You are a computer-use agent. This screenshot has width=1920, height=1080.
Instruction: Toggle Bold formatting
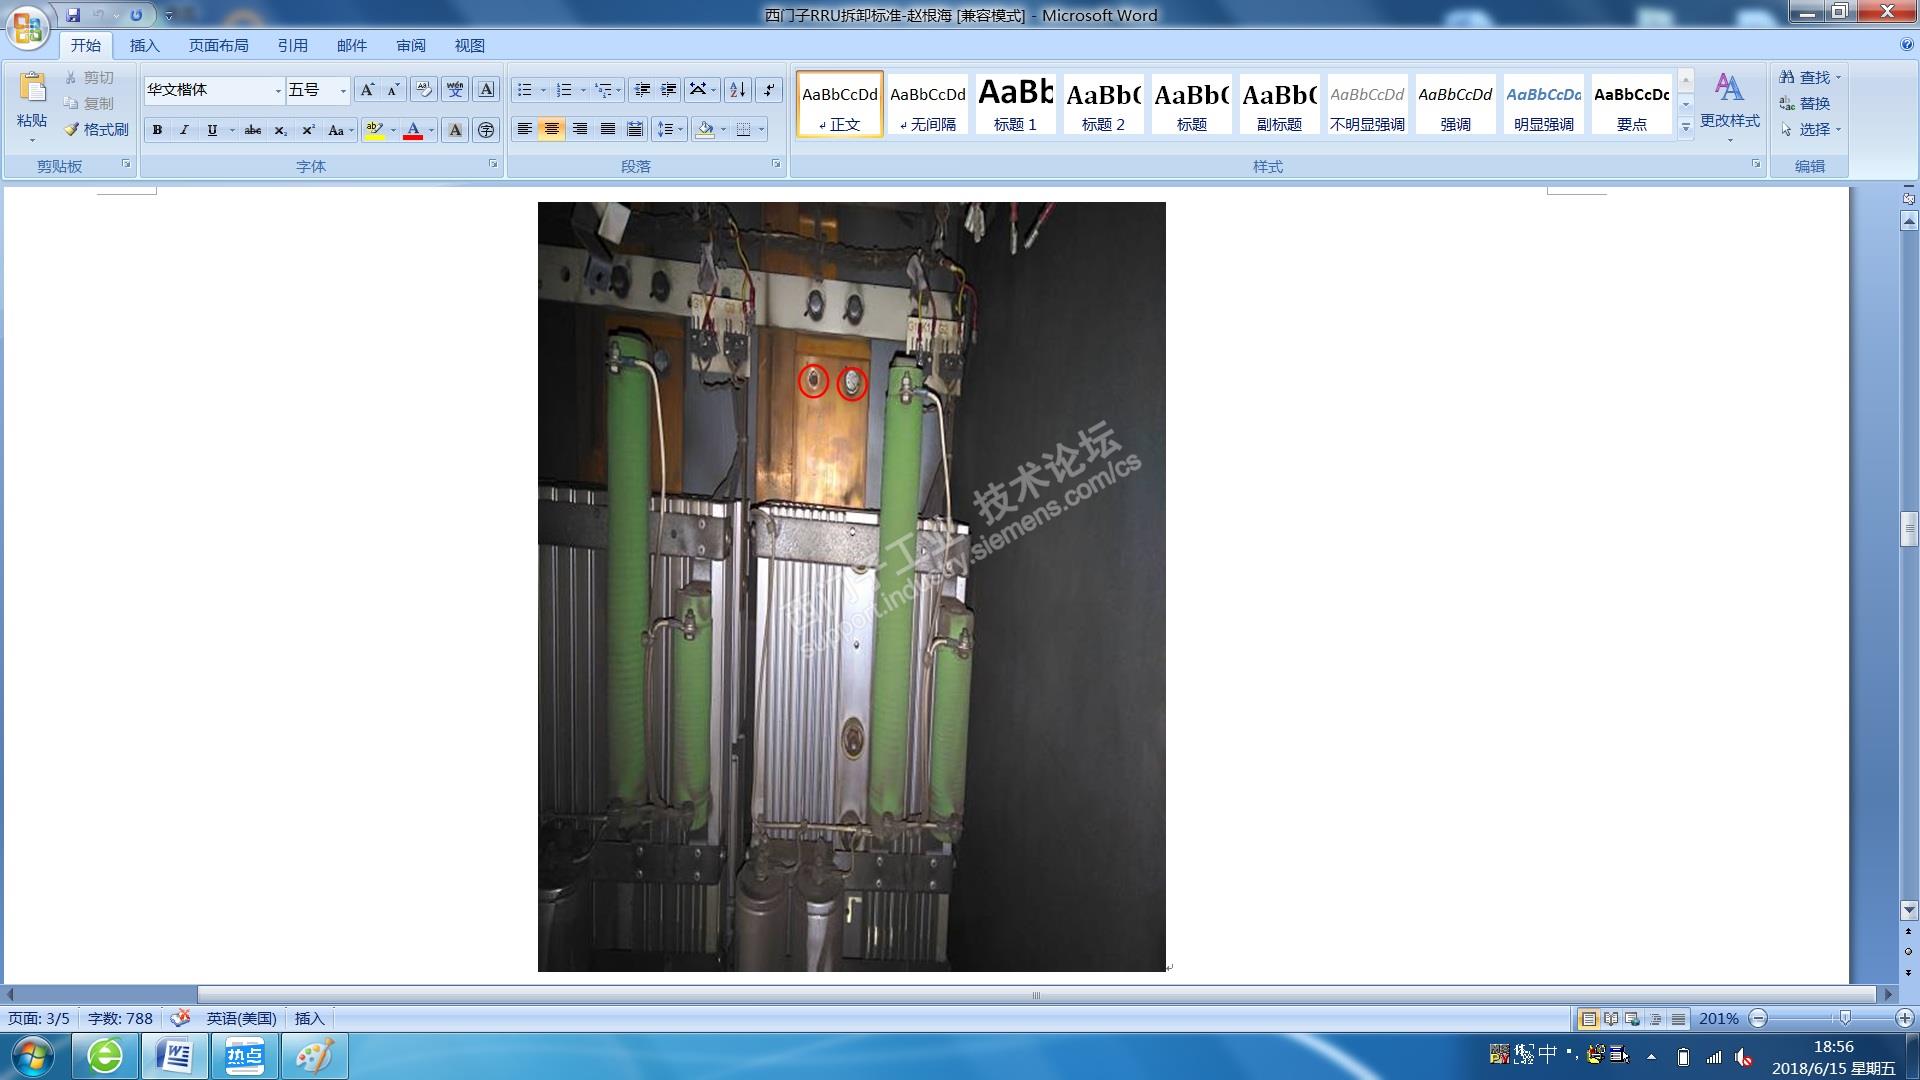(157, 130)
